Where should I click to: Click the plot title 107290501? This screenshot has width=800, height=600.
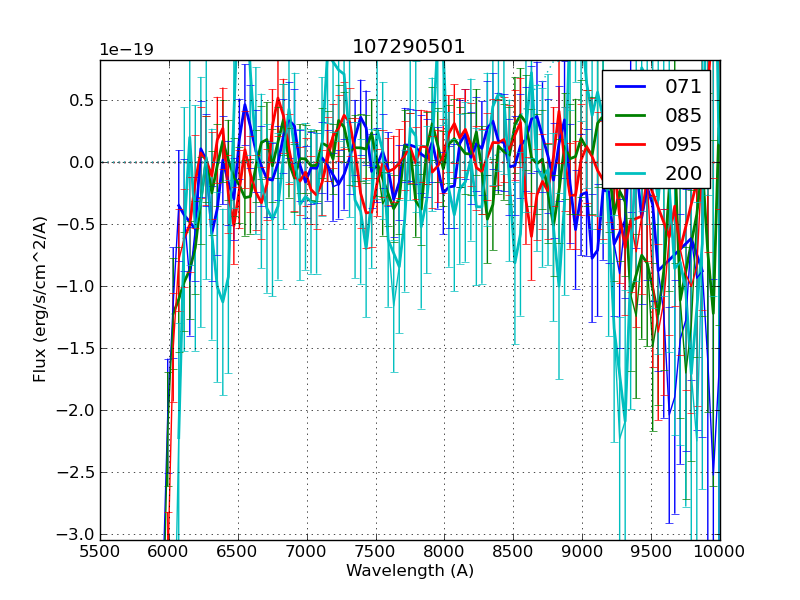pos(409,47)
